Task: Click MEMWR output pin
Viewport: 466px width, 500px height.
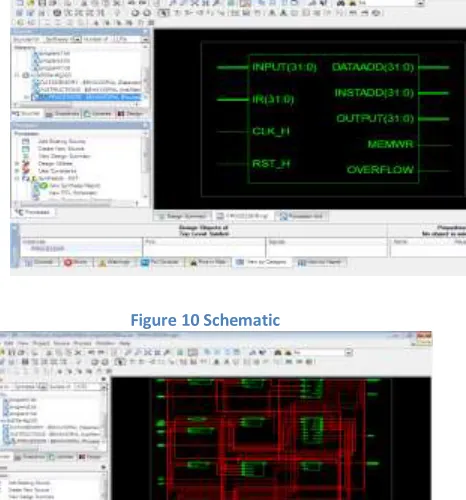Action: (391, 144)
